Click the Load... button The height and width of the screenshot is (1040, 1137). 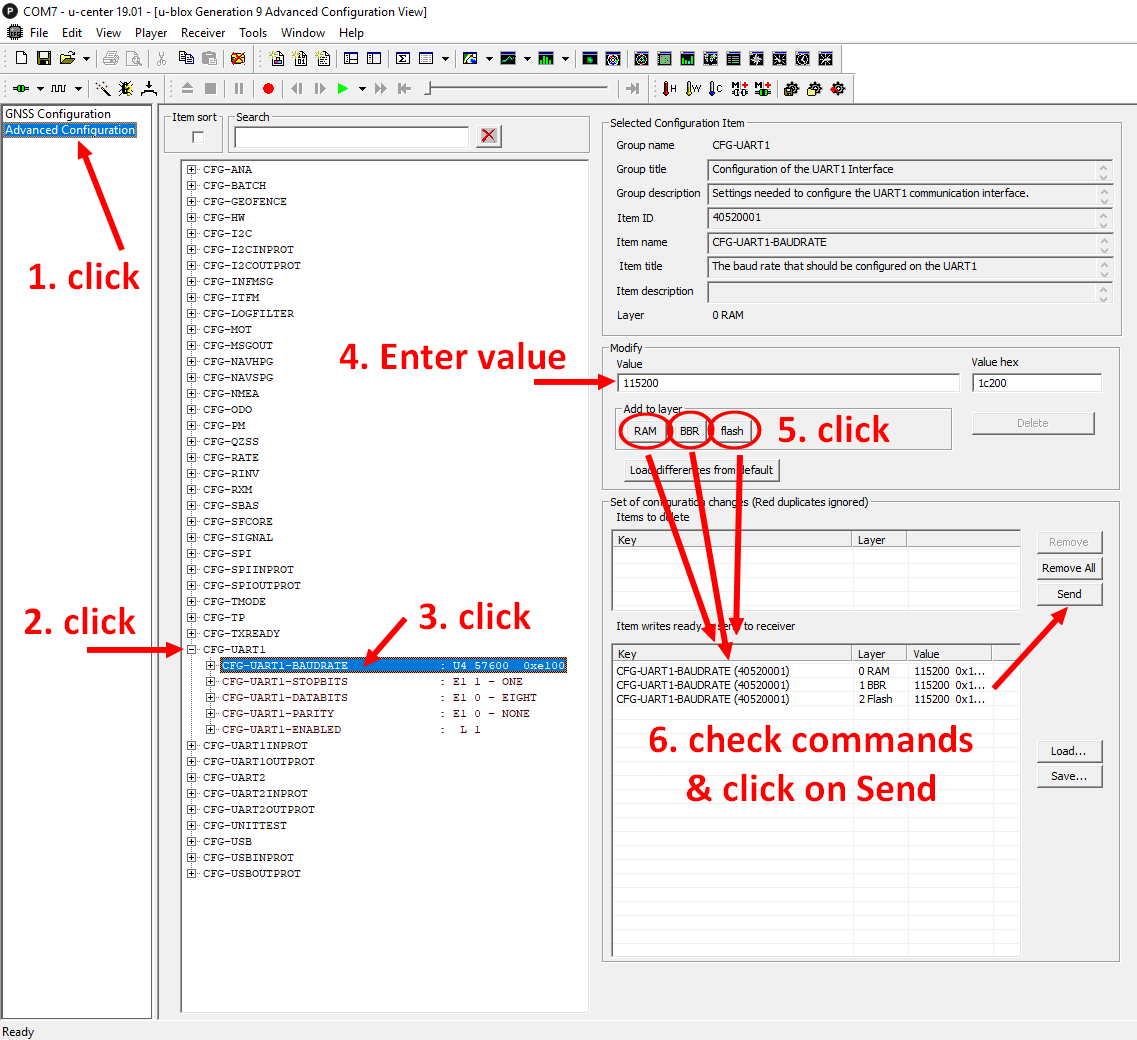[x=1069, y=751]
